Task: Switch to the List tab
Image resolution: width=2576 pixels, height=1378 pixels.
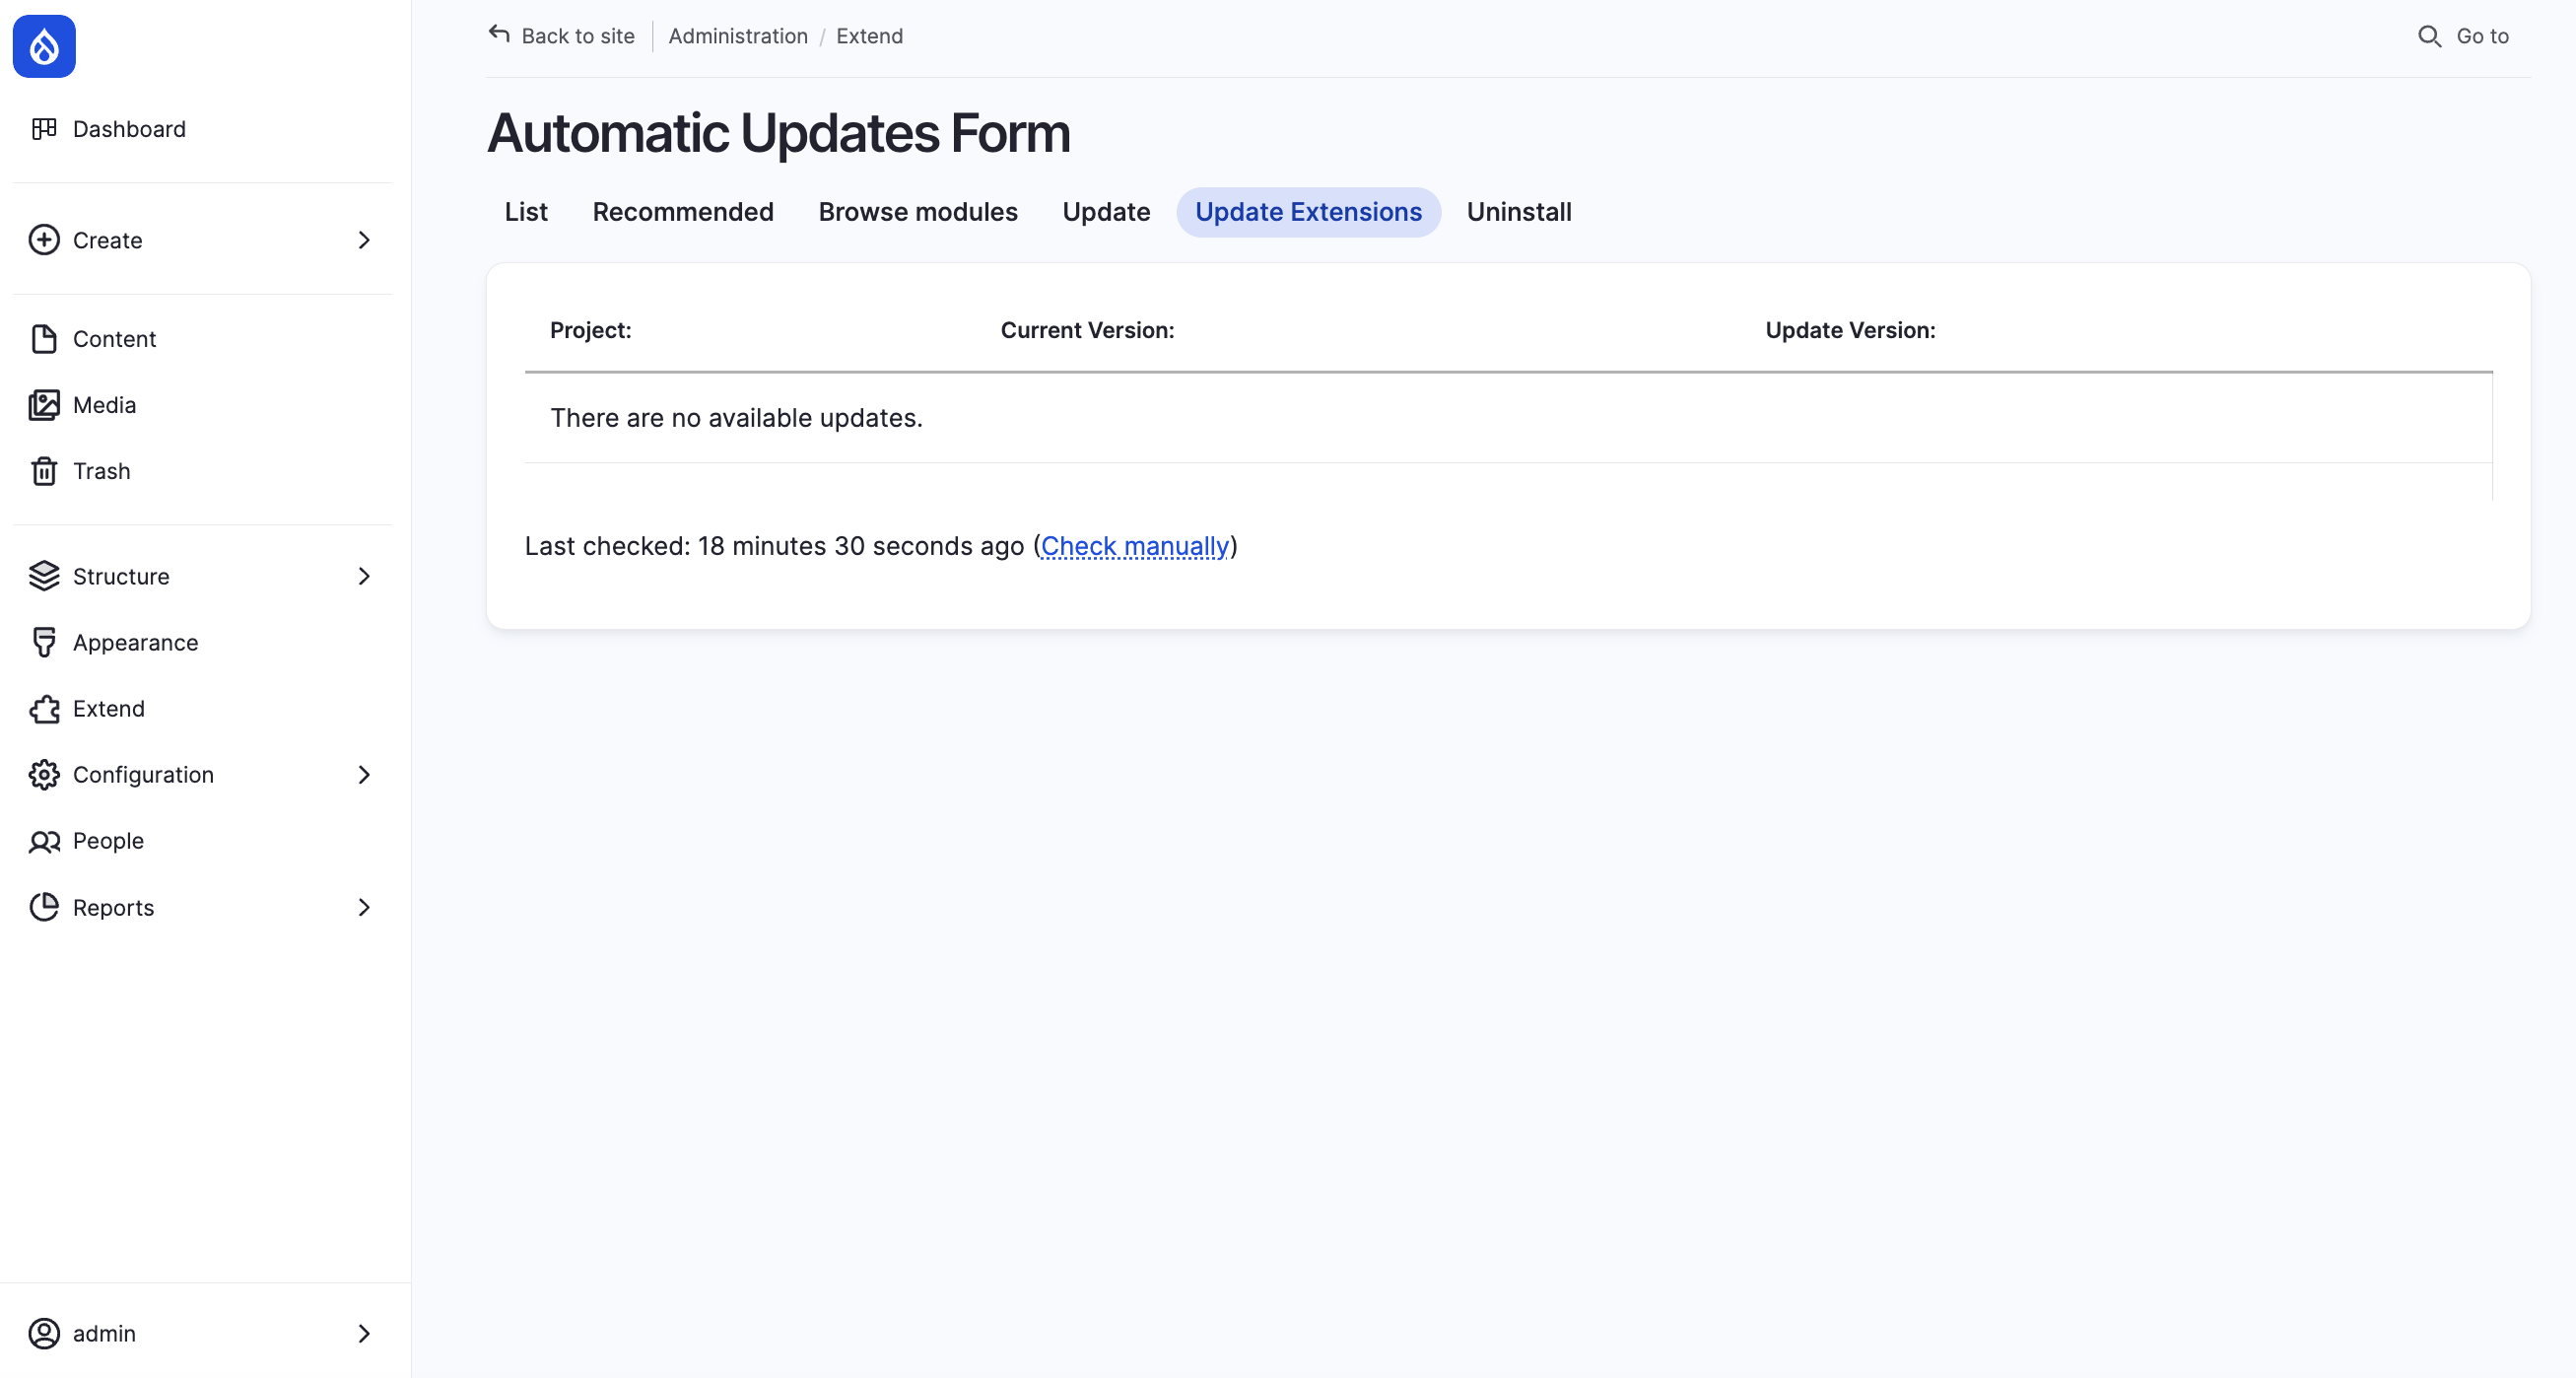Action: (526, 211)
